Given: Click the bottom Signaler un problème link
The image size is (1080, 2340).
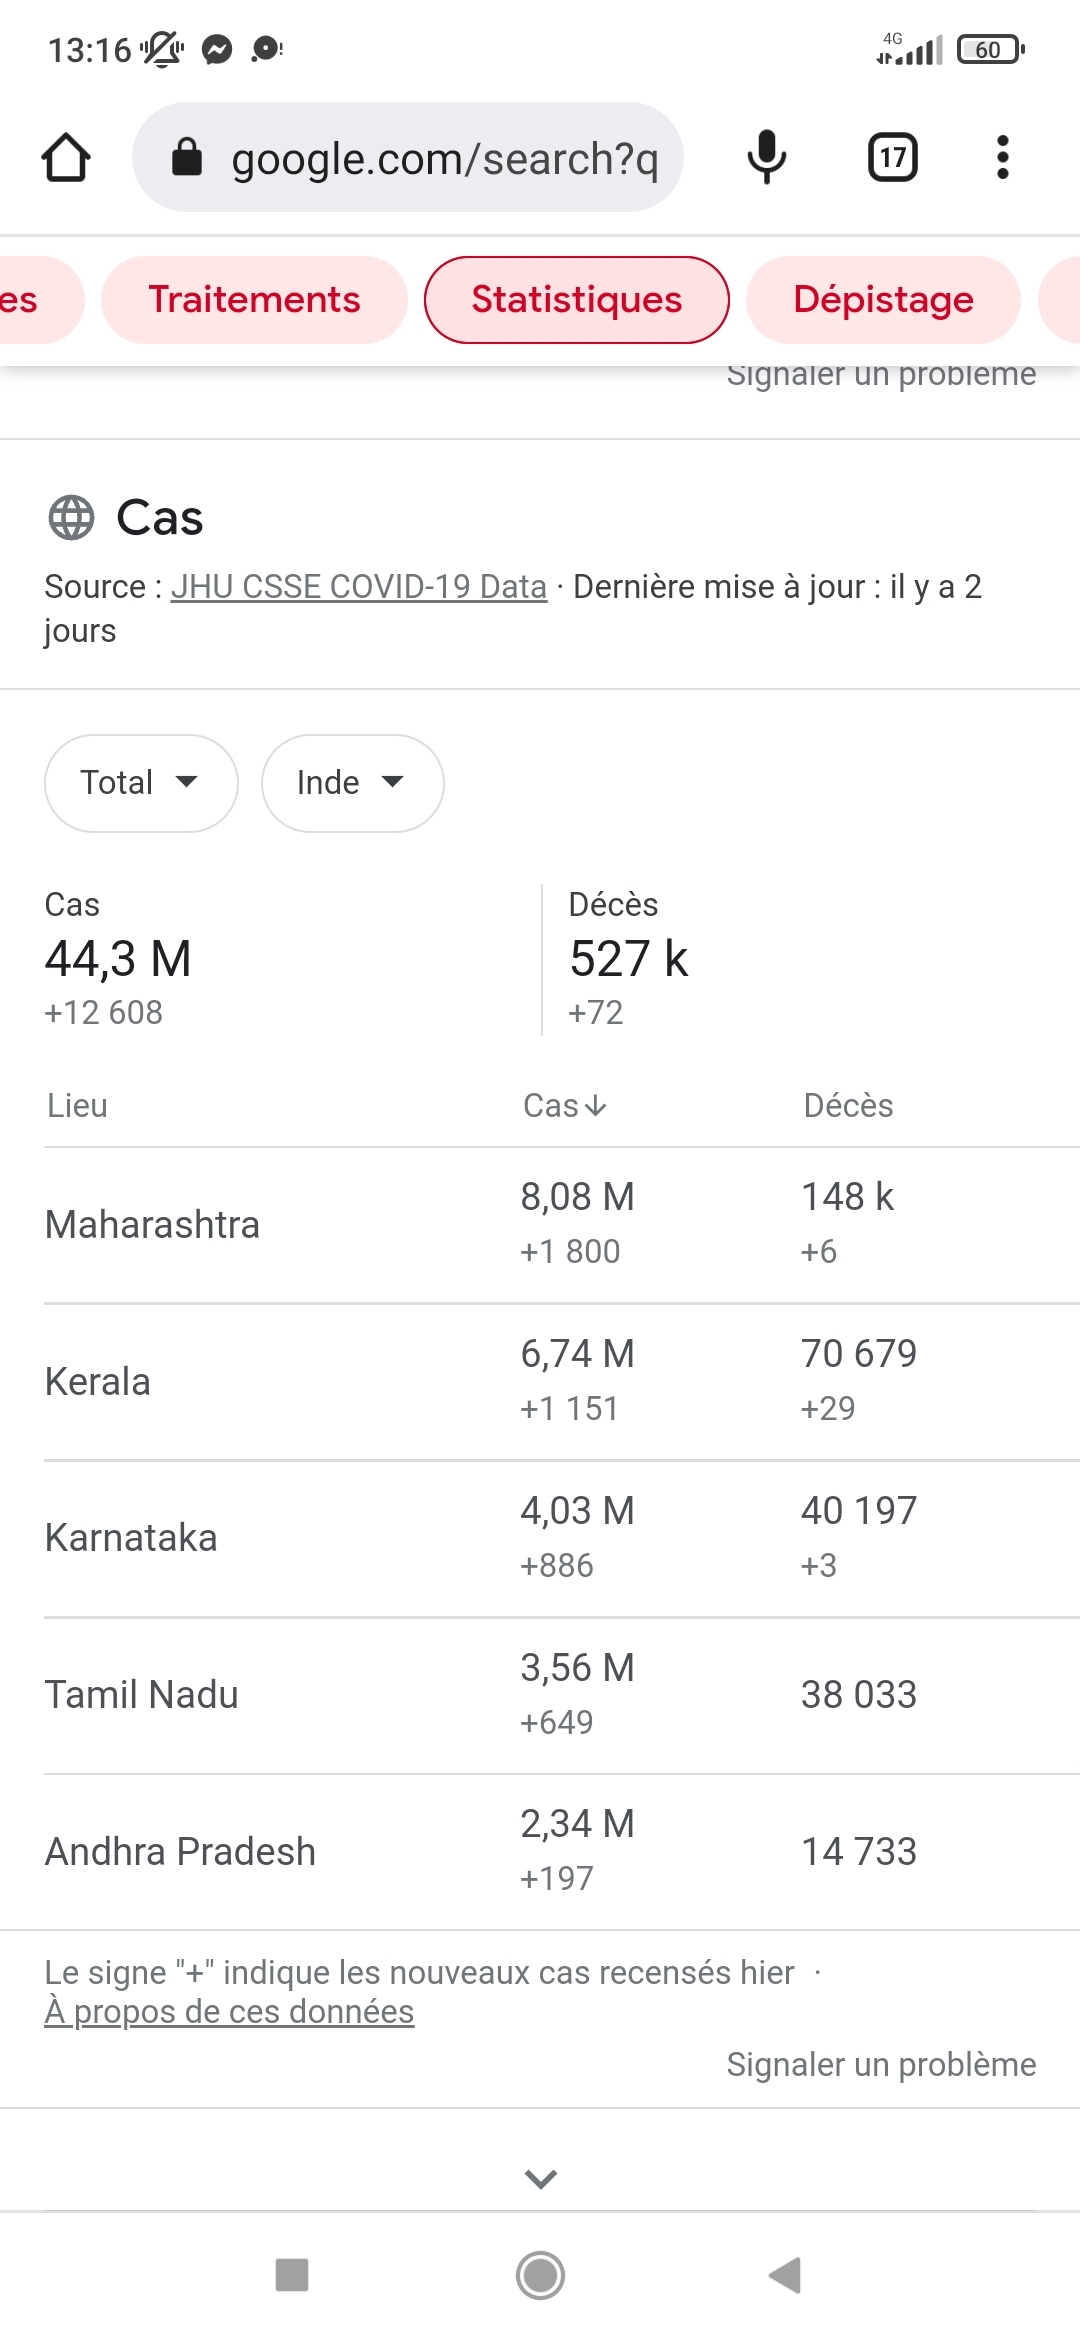Looking at the screenshot, I should tap(881, 2065).
